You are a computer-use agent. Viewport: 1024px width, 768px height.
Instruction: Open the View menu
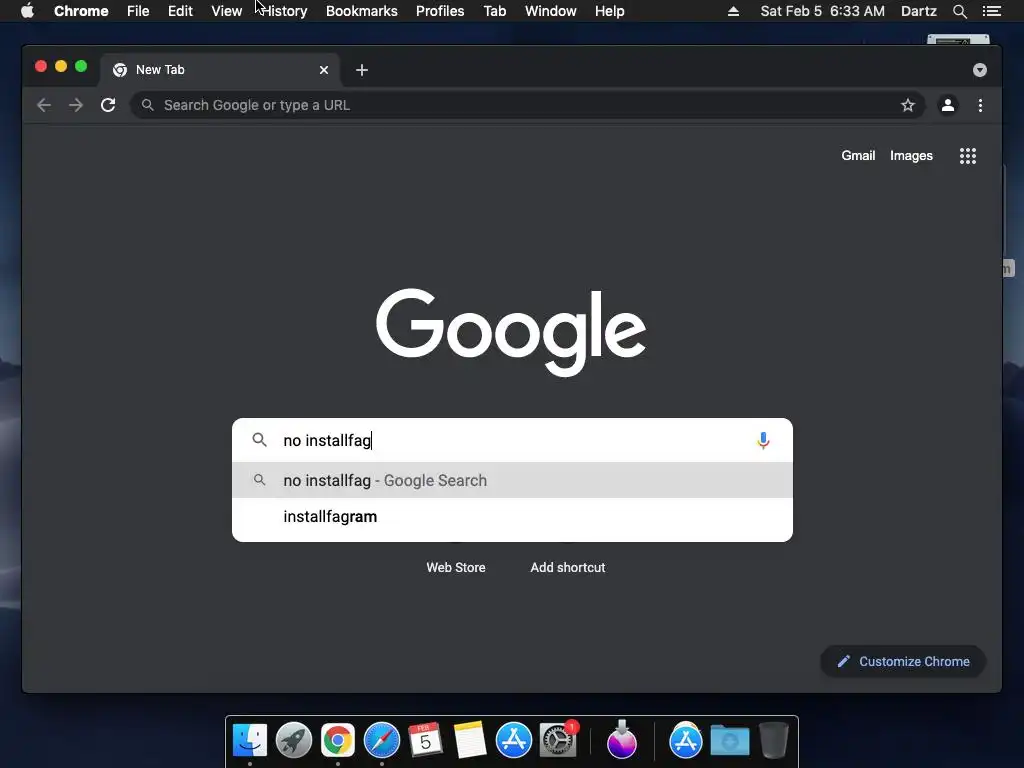(x=227, y=11)
